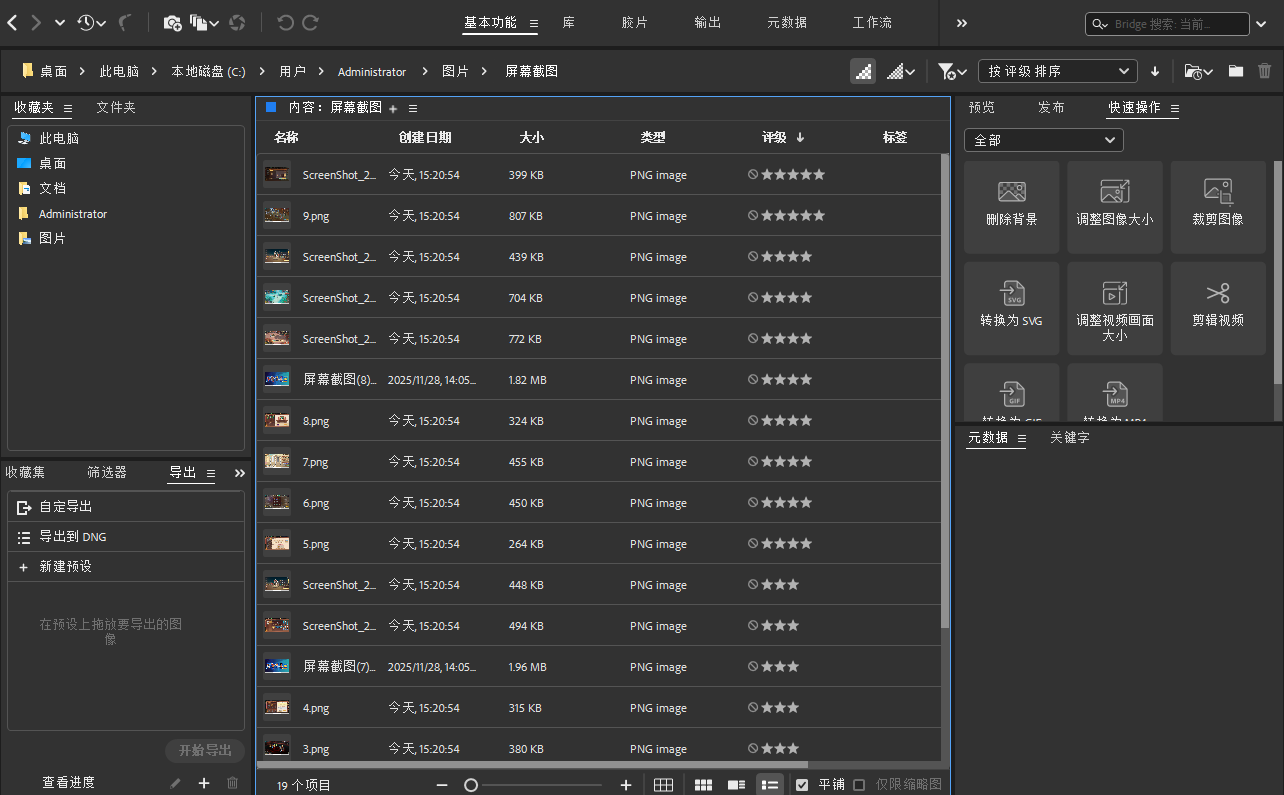
Task: Open the 剪辑视频 quick action
Action: pyautogui.click(x=1218, y=308)
